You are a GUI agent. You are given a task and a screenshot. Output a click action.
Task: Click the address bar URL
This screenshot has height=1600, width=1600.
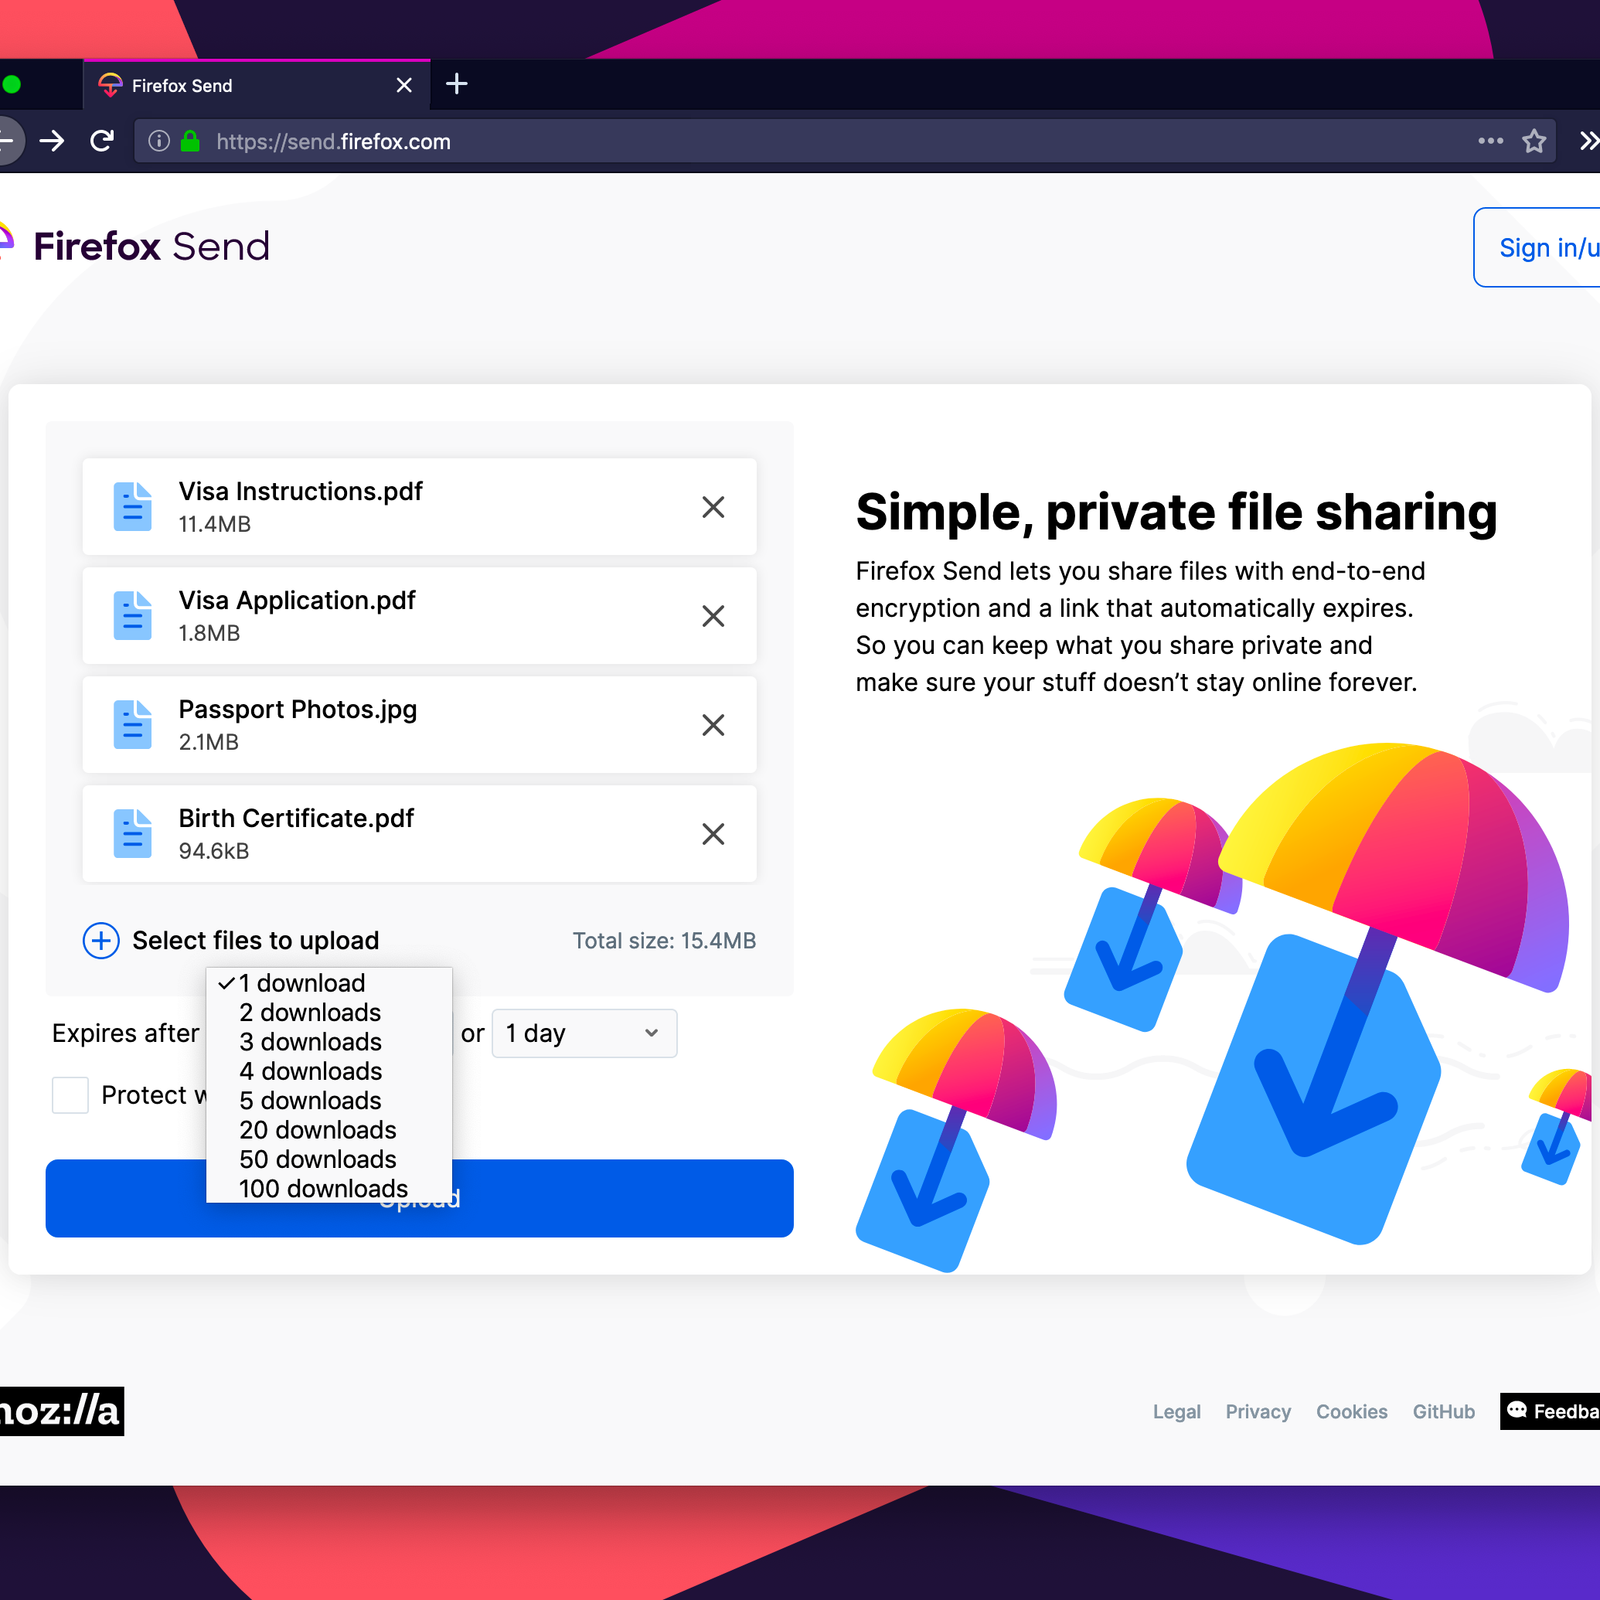tap(333, 142)
